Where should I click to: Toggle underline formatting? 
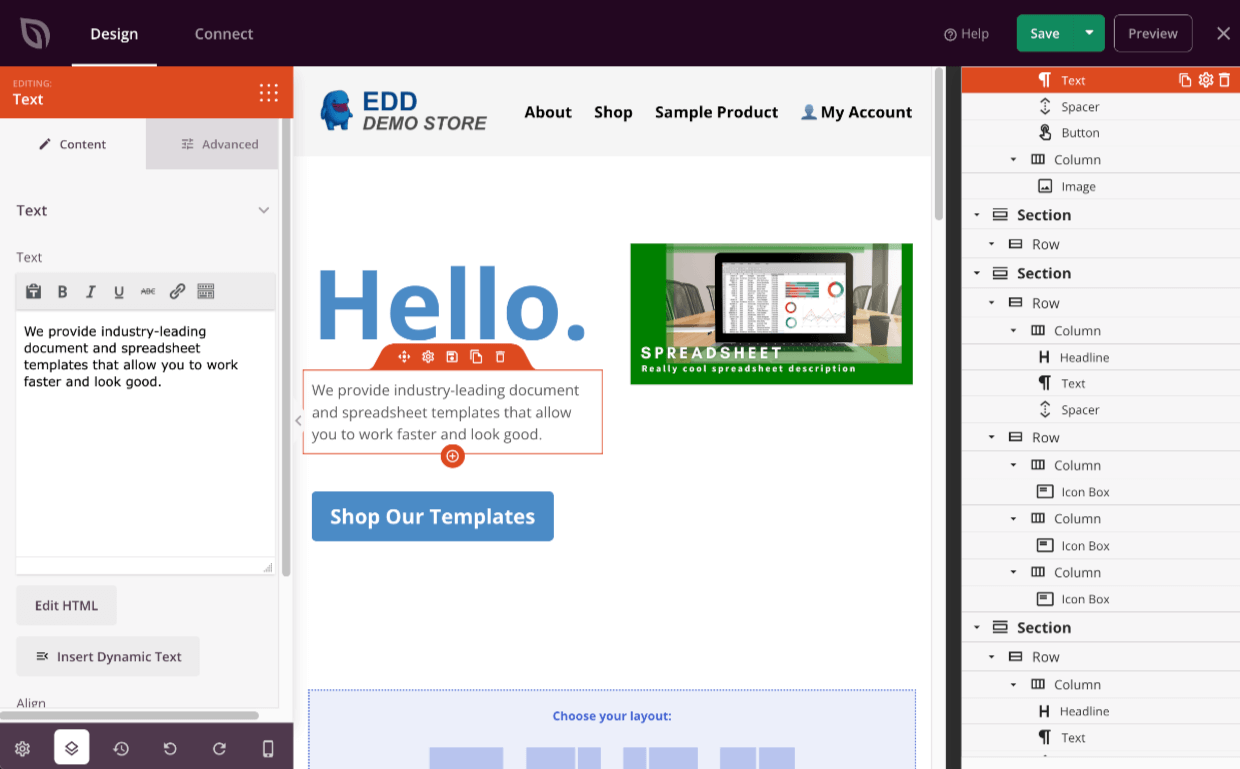[118, 291]
